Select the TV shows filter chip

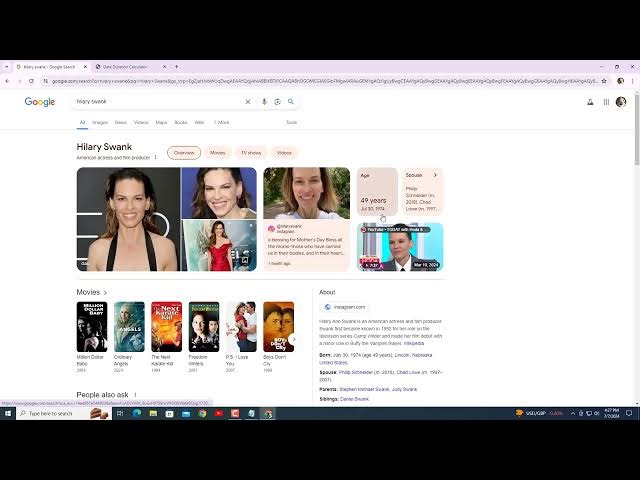[251, 153]
